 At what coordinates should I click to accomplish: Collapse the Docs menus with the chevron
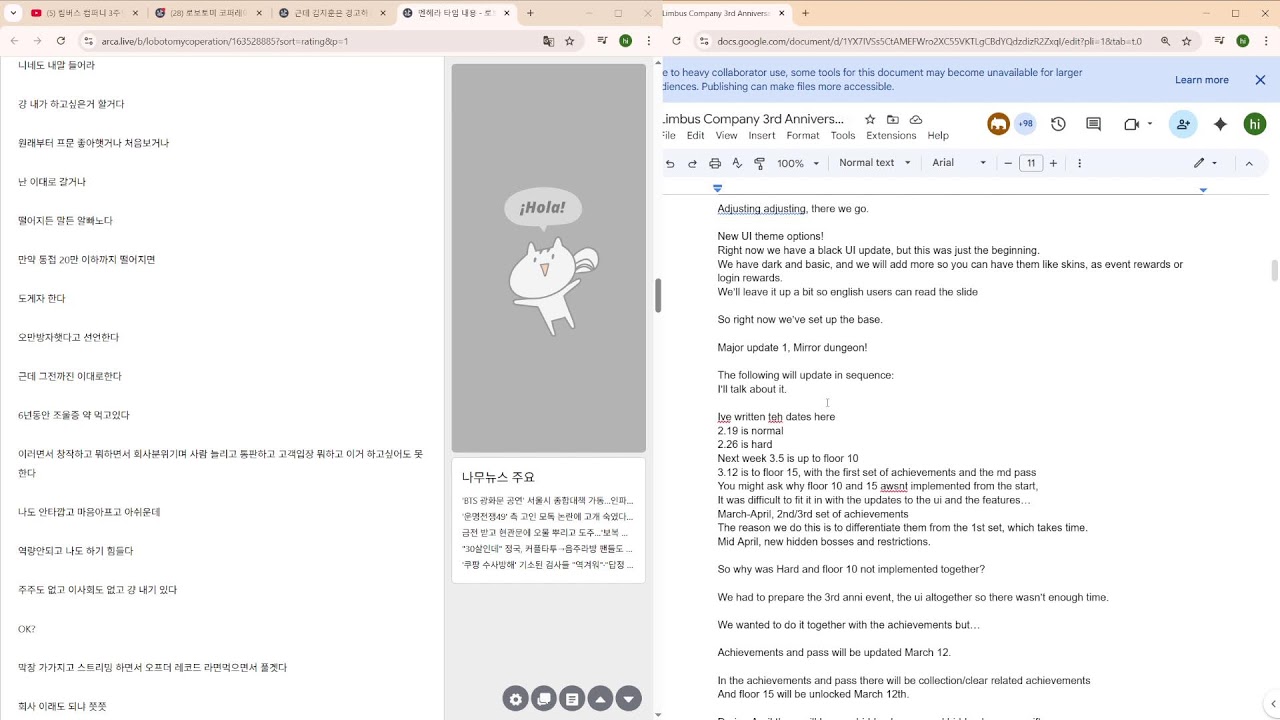point(1249,163)
